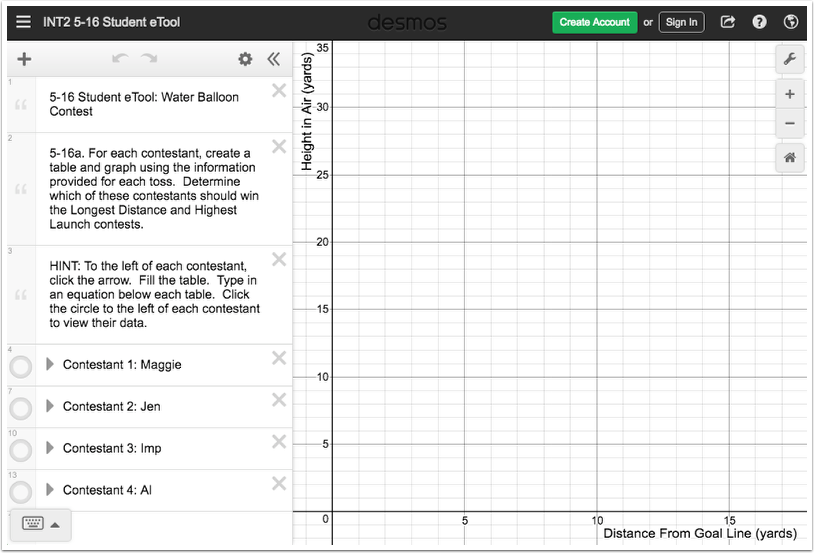Delete the HINT note
The width and height of the screenshot is (814, 553).
coord(279,259)
